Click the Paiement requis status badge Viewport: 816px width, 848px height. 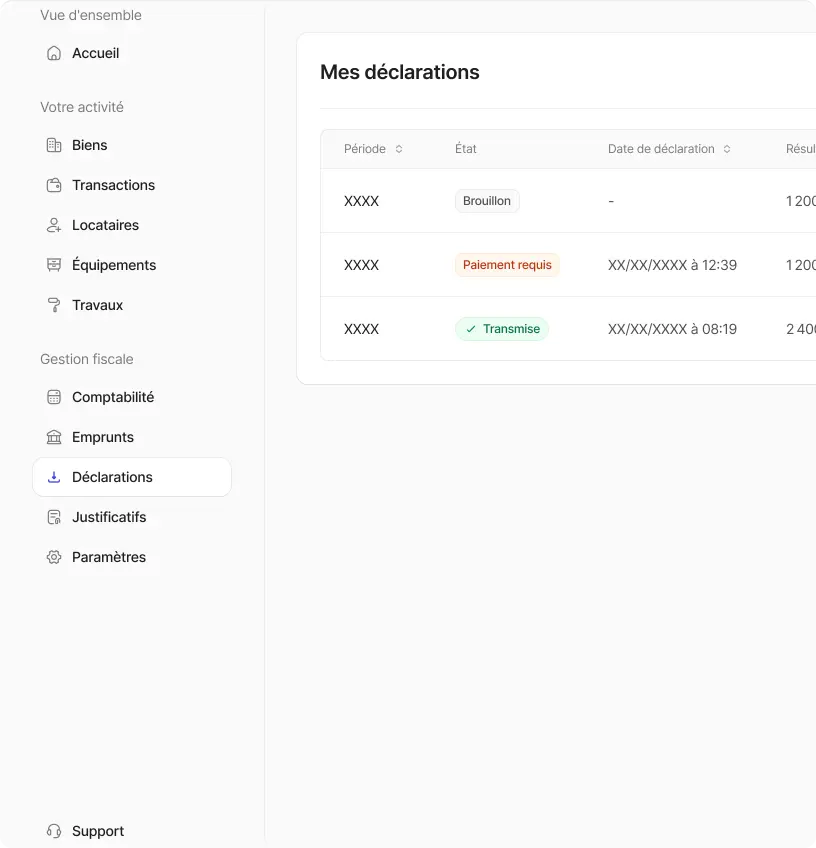pos(507,264)
